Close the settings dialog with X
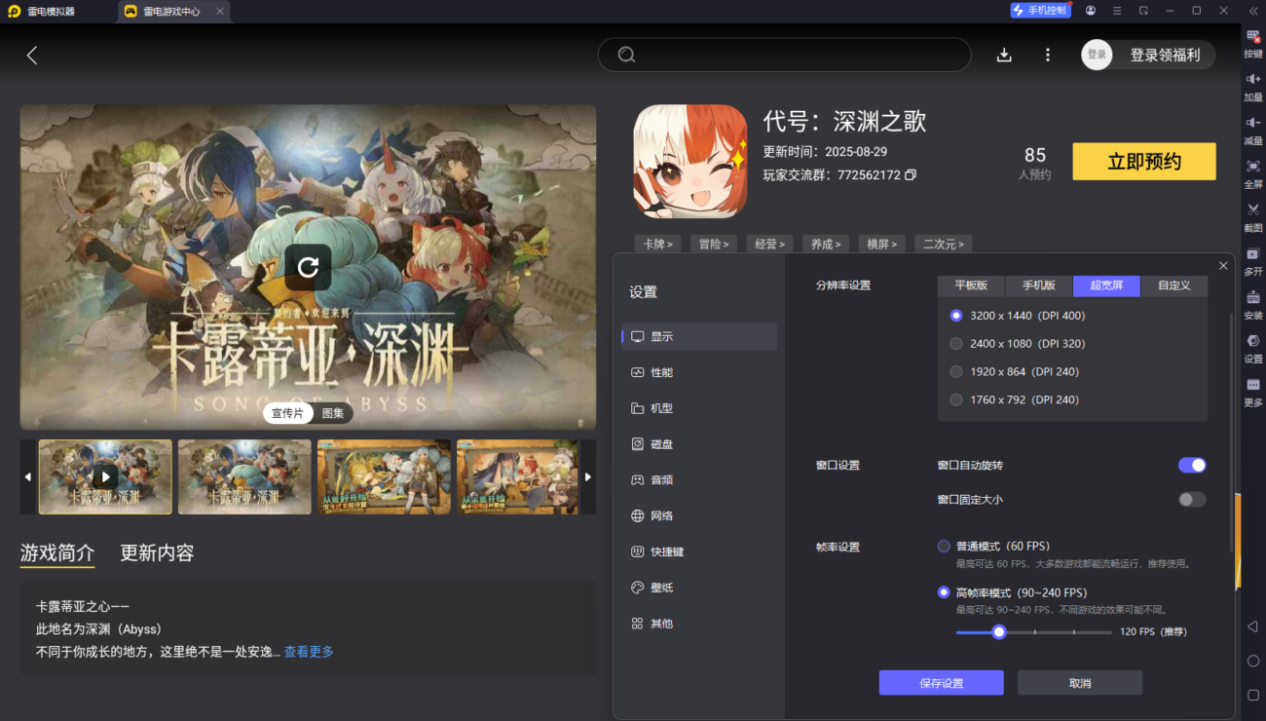Viewport: 1266px width, 721px height. pos(1223,265)
